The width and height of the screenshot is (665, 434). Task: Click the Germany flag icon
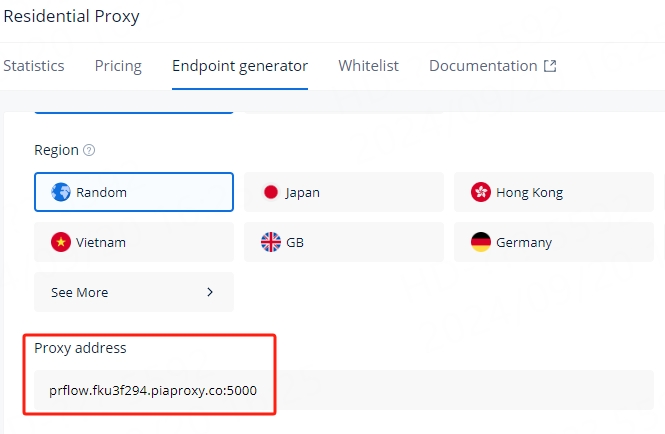pos(481,242)
